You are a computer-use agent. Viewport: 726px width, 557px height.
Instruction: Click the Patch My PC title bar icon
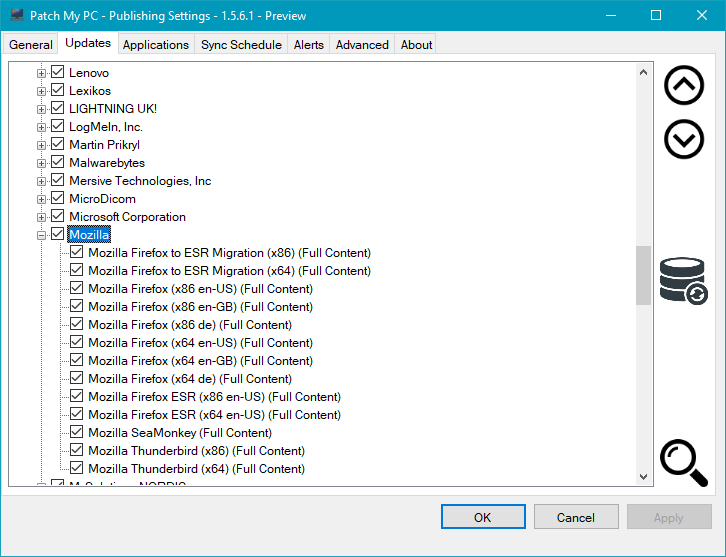(17, 16)
